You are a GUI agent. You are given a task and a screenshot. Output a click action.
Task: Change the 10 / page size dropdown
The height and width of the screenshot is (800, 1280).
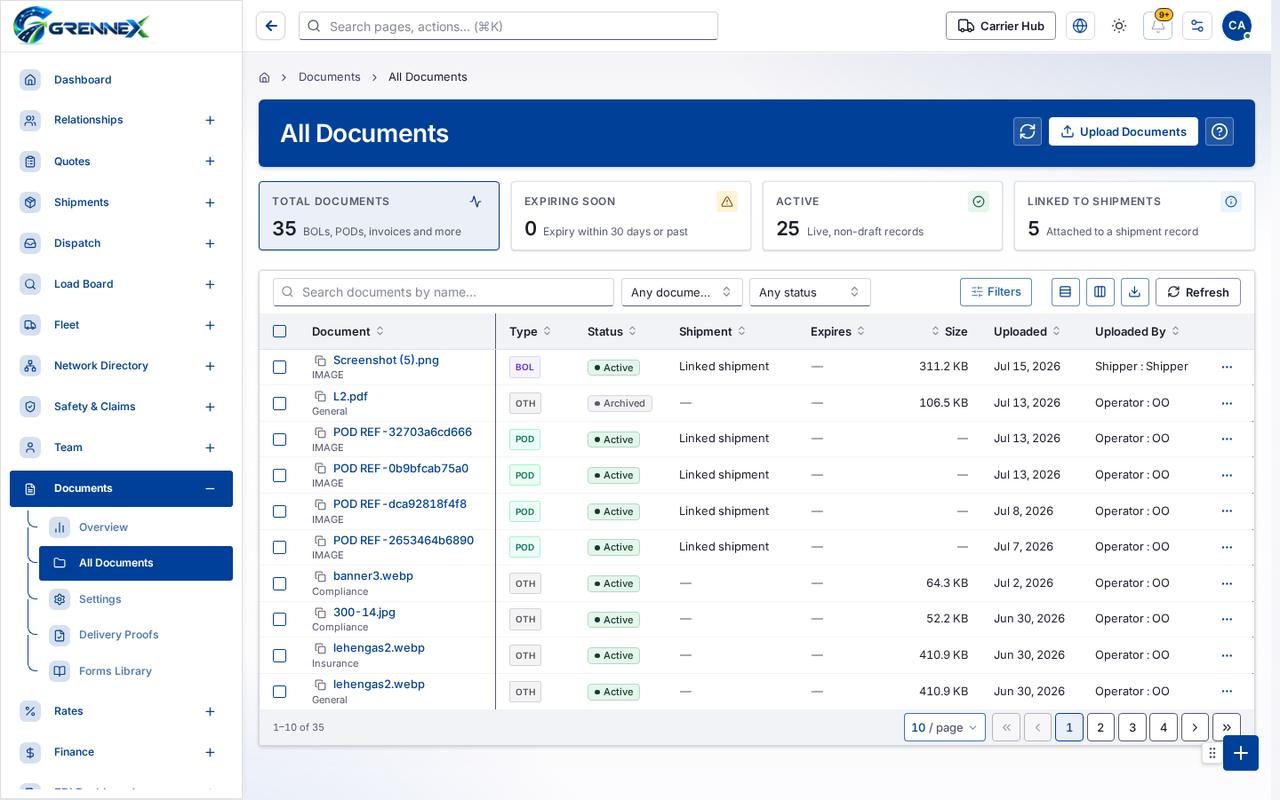(945, 727)
